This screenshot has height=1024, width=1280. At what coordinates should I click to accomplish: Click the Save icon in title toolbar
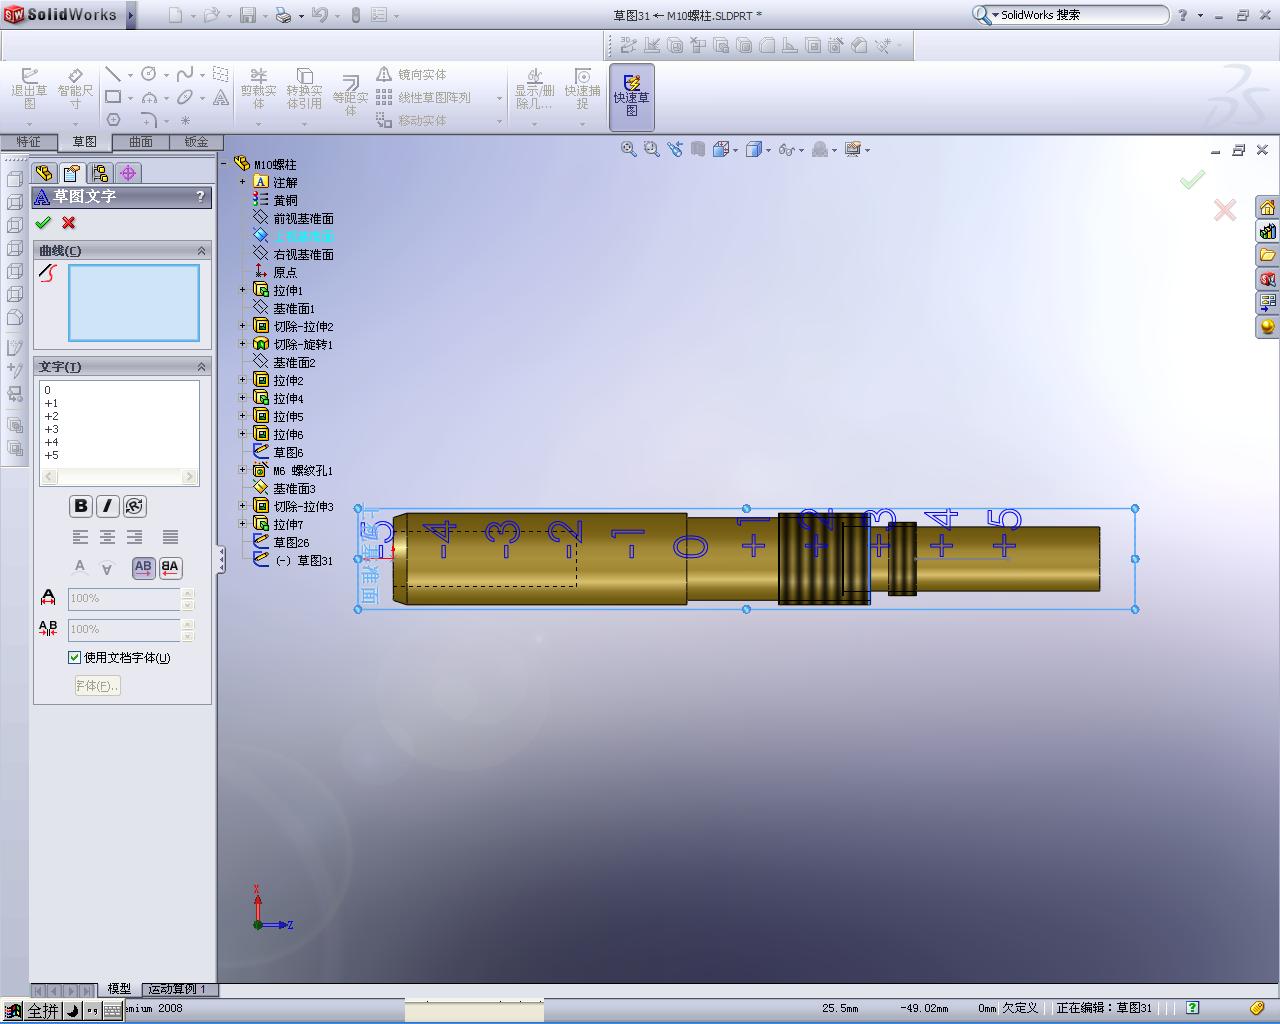coord(247,15)
